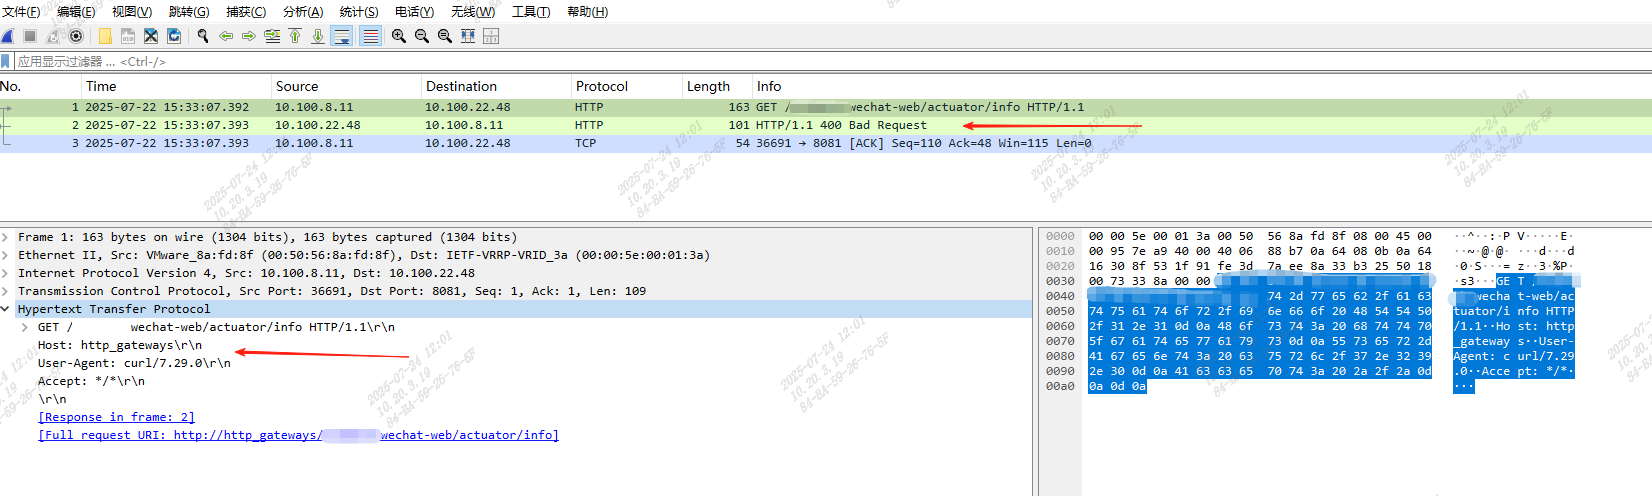Sort by the Info column header
Image resolution: width=1652 pixels, height=496 pixels.
tap(1202, 86)
